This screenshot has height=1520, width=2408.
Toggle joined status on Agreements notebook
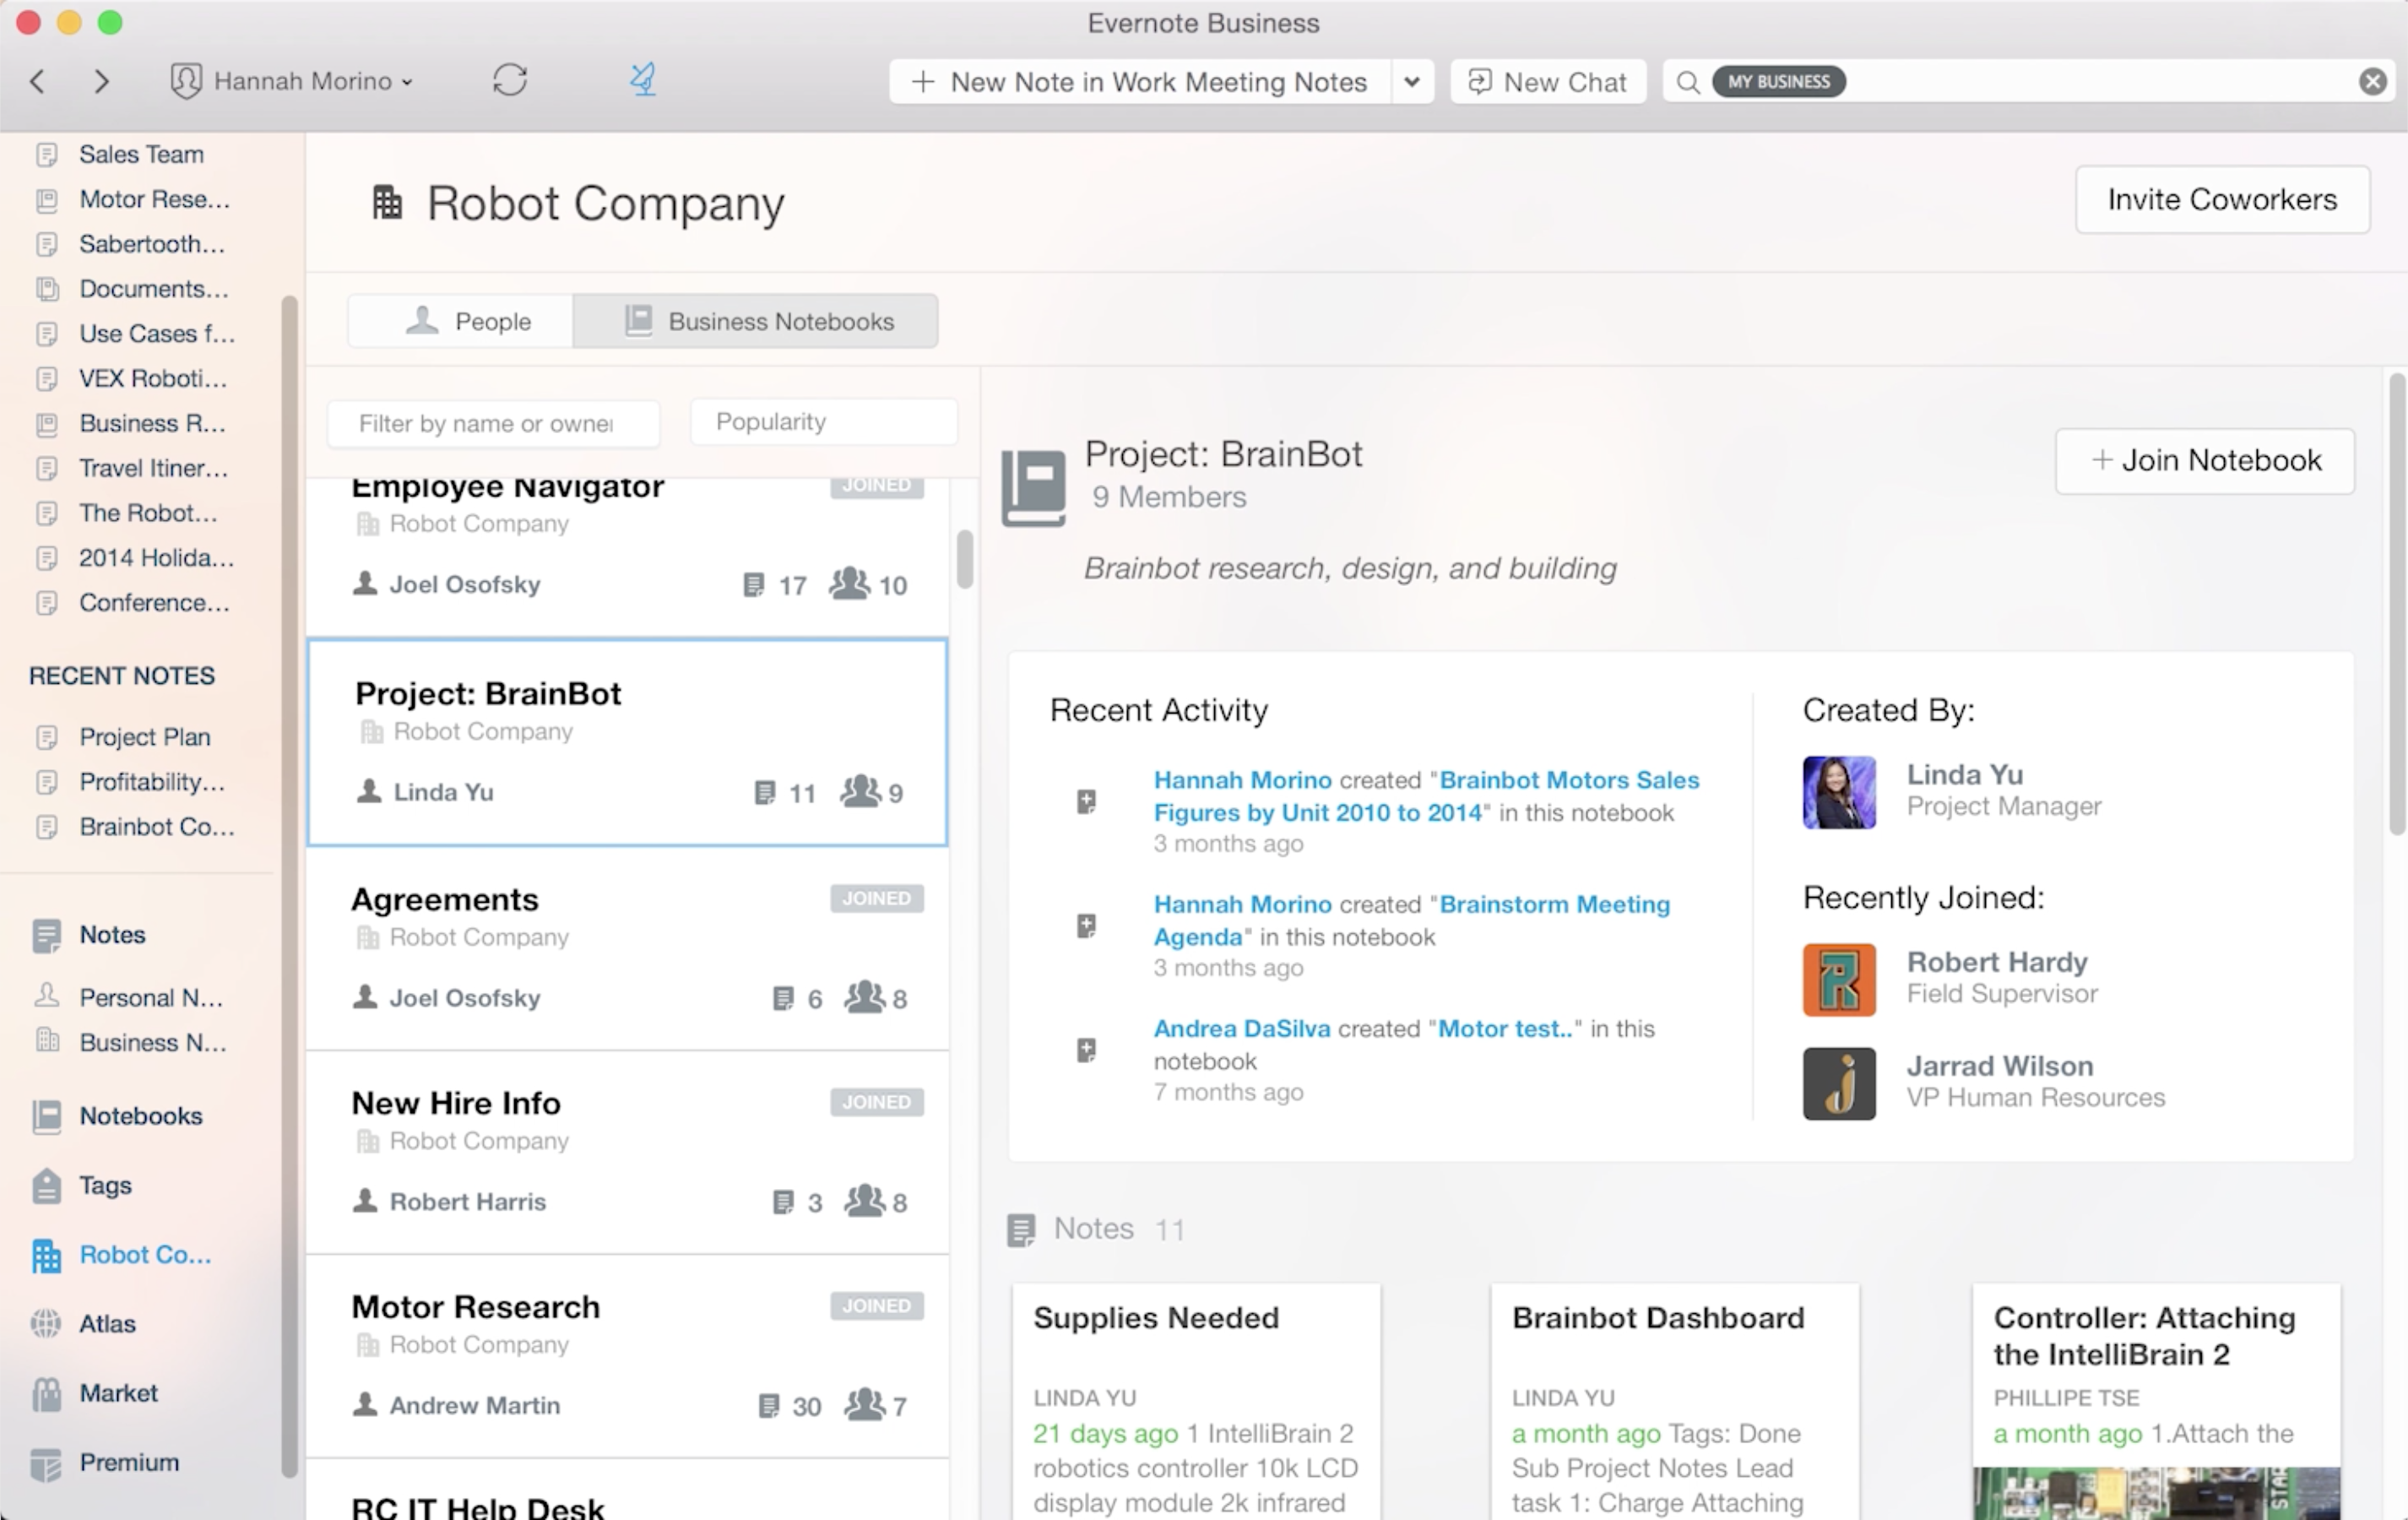875,897
